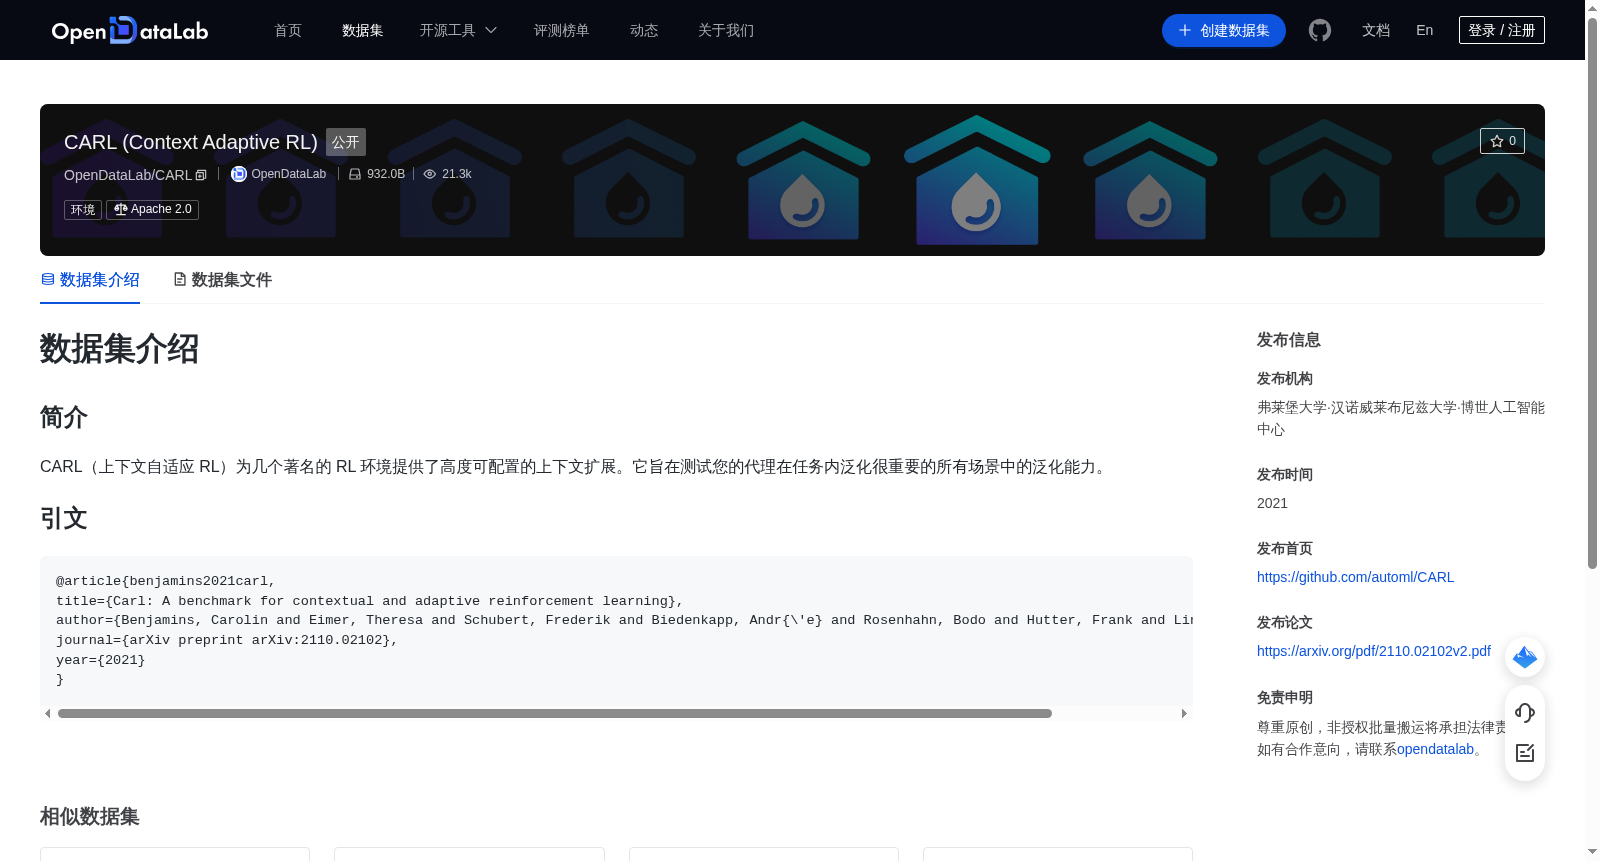
Task: Click the 发布机构 label
Action: coord(1285,378)
